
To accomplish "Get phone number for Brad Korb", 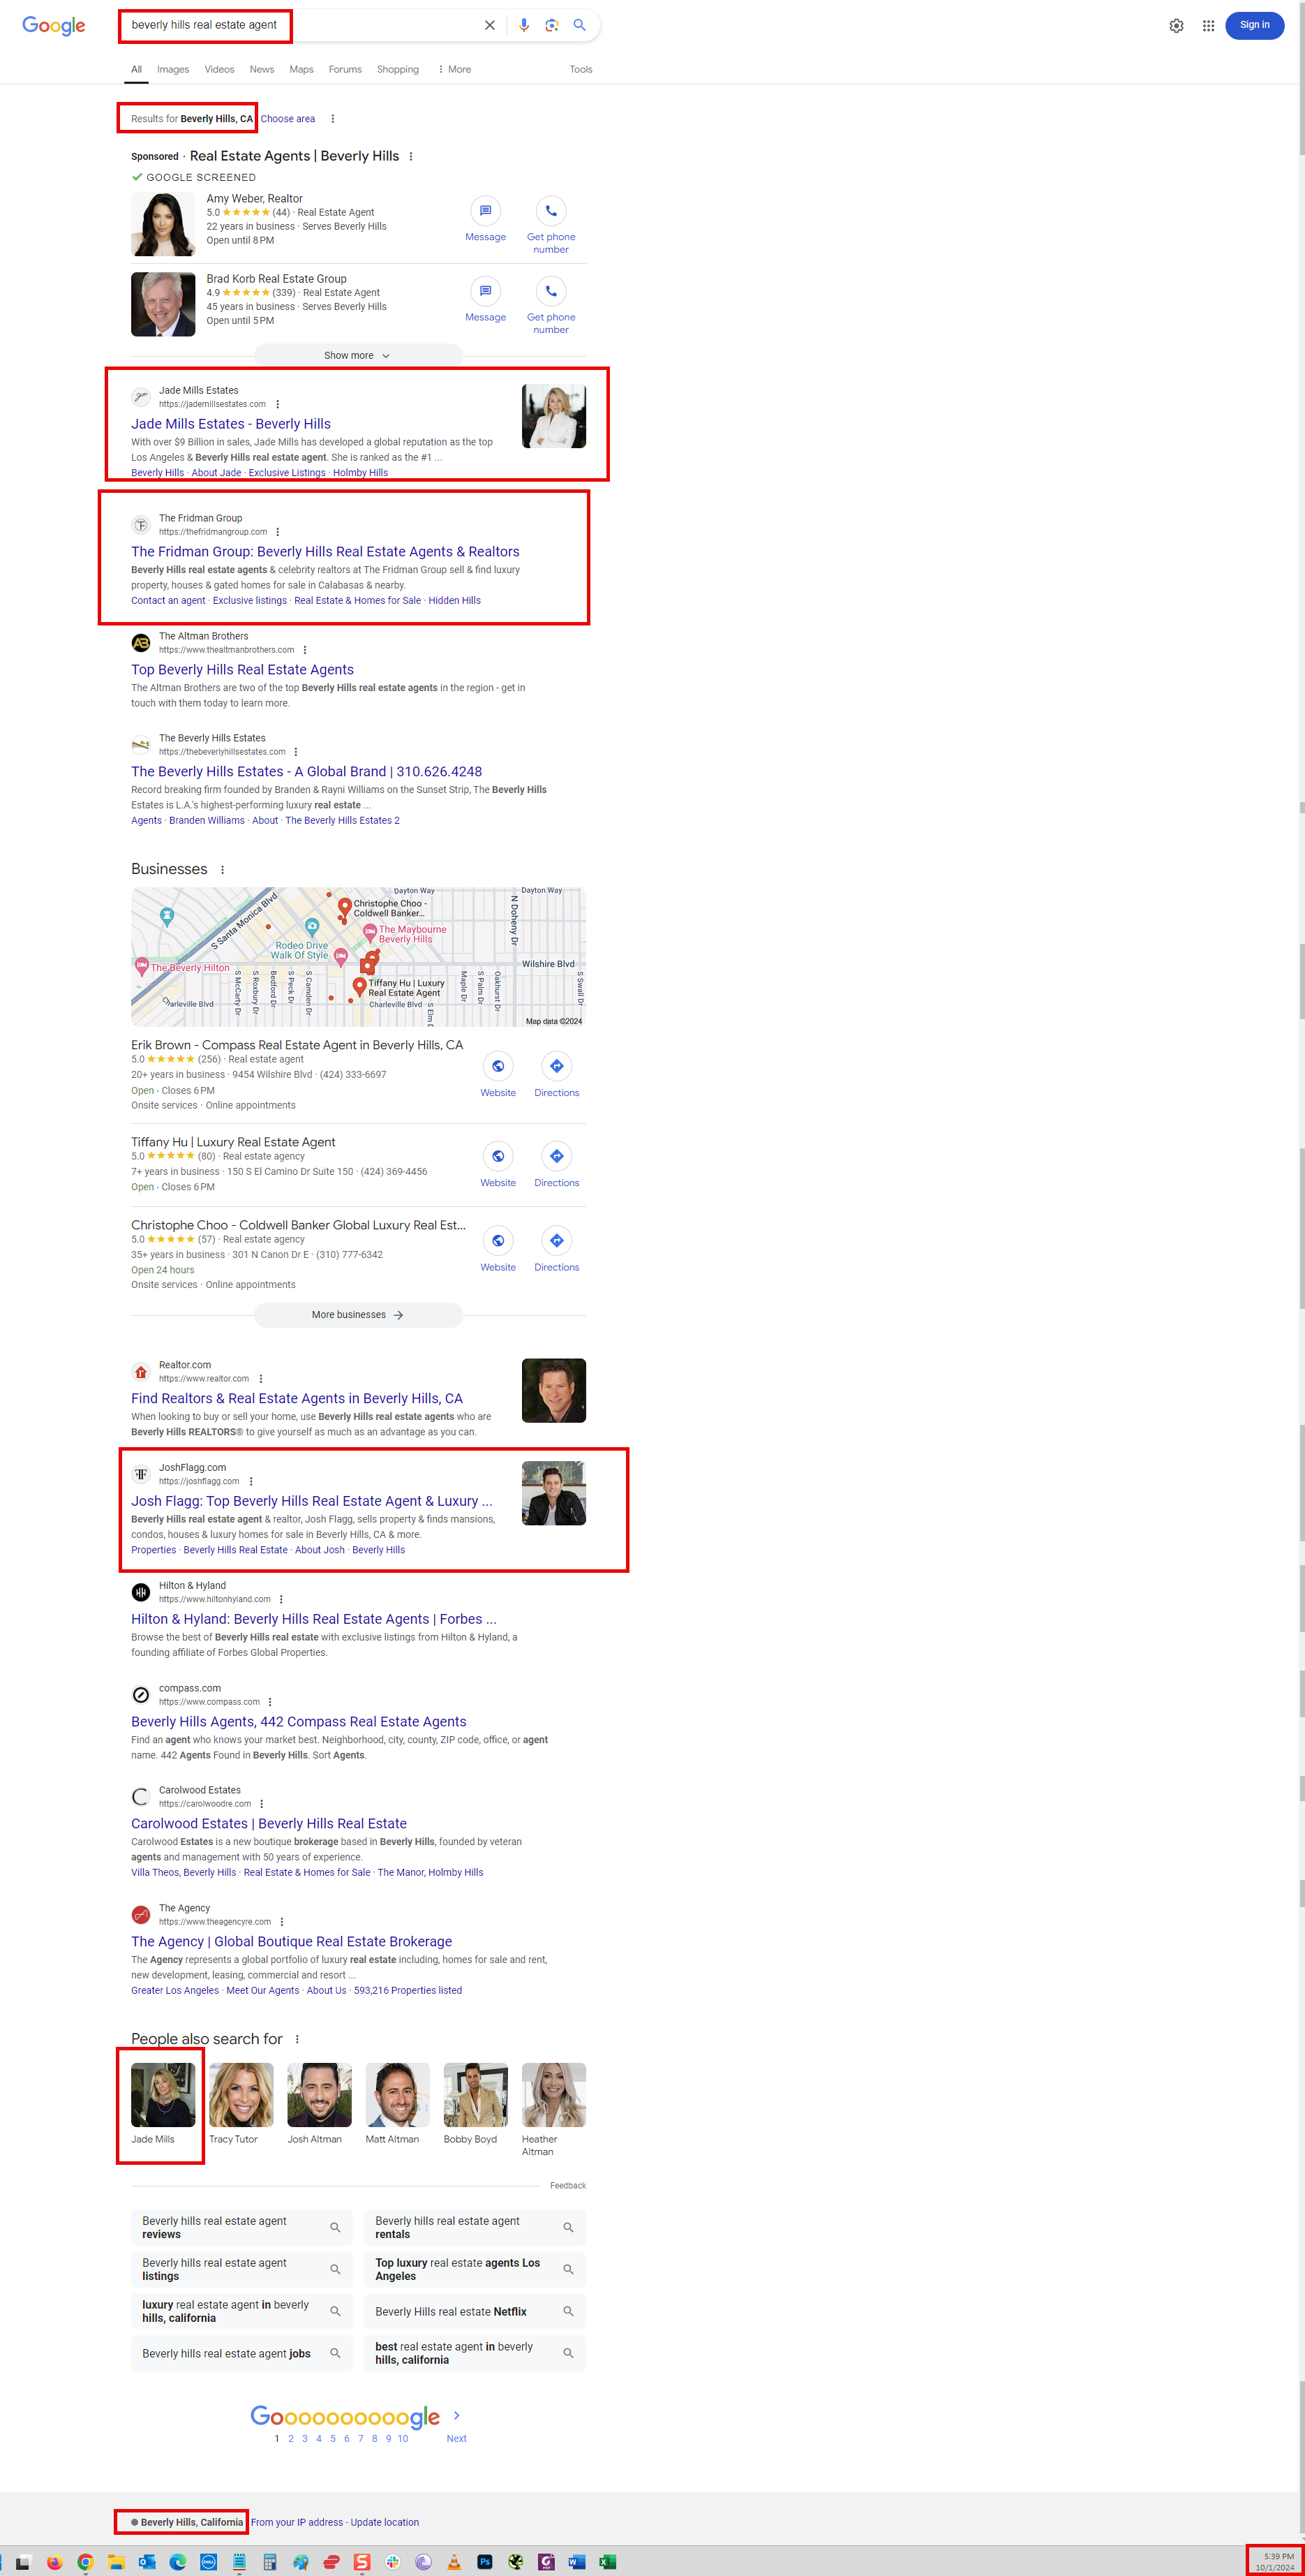I will (x=551, y=291).
